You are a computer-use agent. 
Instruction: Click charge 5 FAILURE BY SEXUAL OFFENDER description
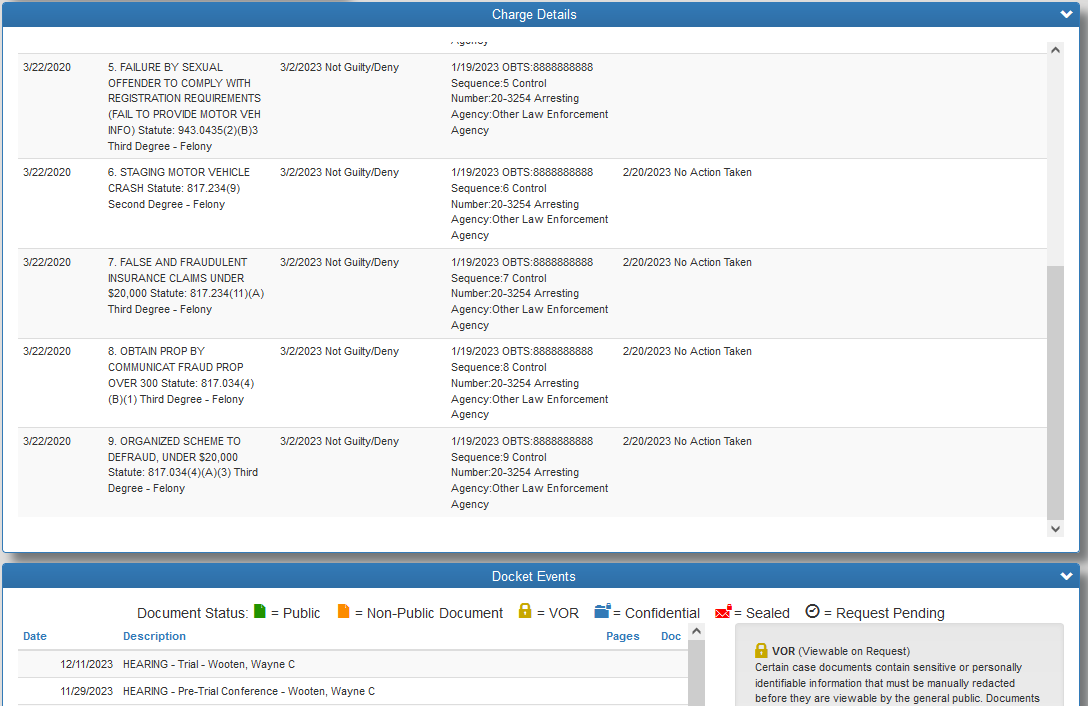pos(185,106)
